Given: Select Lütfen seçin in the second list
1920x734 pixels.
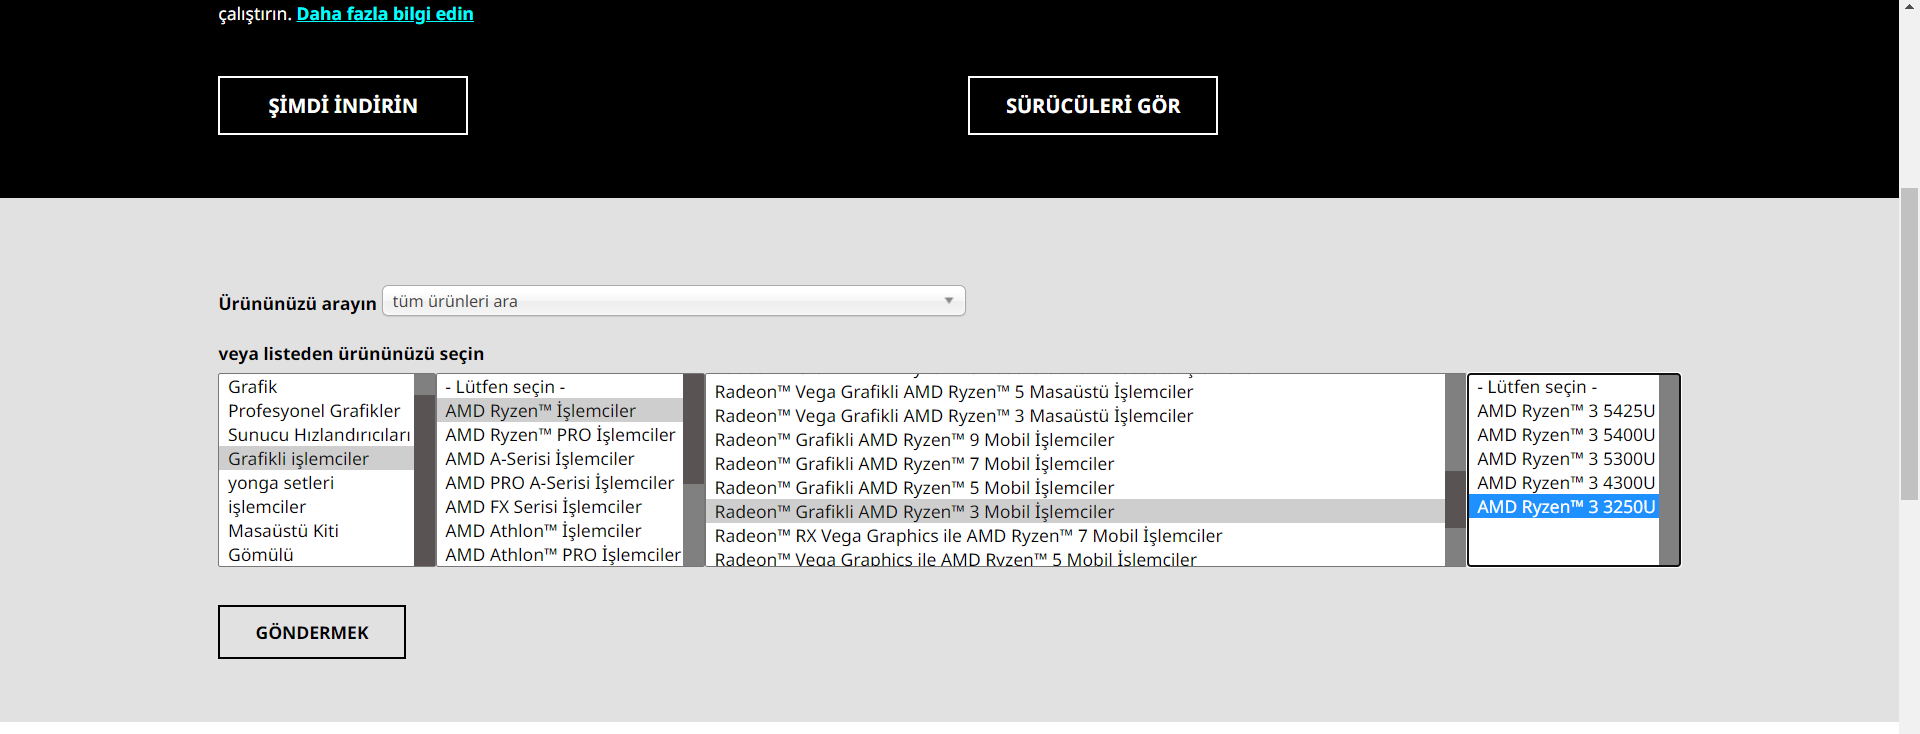Looking at the screenshot, I should [560, 387].
